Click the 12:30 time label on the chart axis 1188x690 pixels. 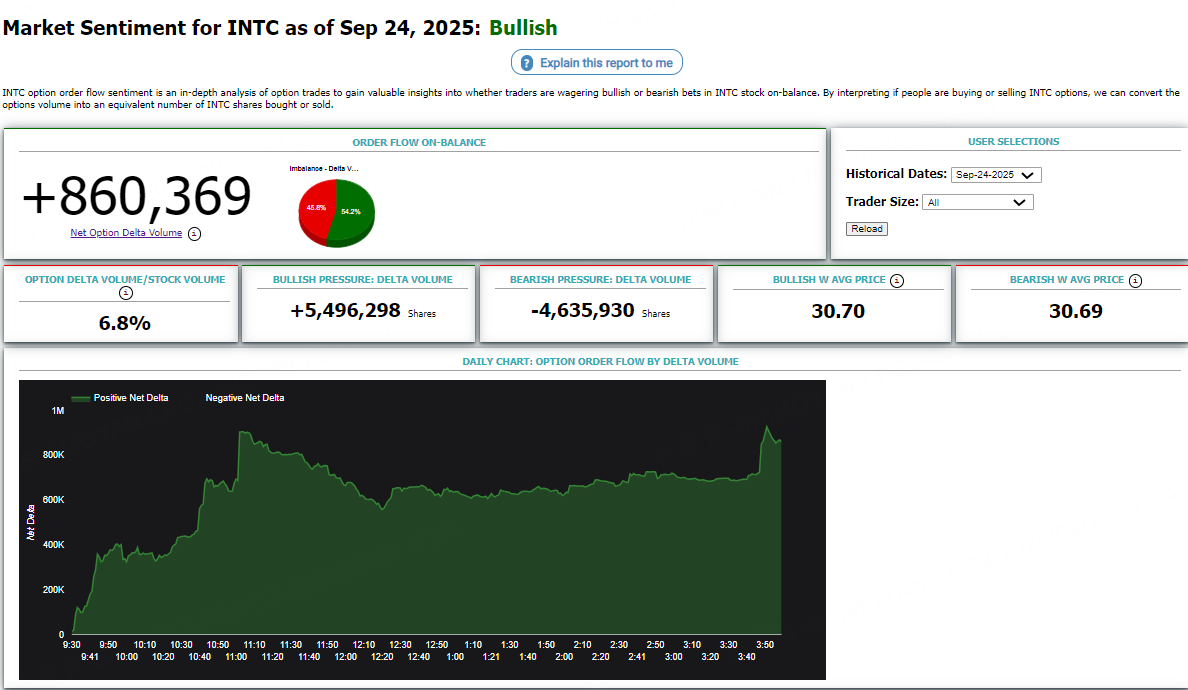(x=400, y=645)
